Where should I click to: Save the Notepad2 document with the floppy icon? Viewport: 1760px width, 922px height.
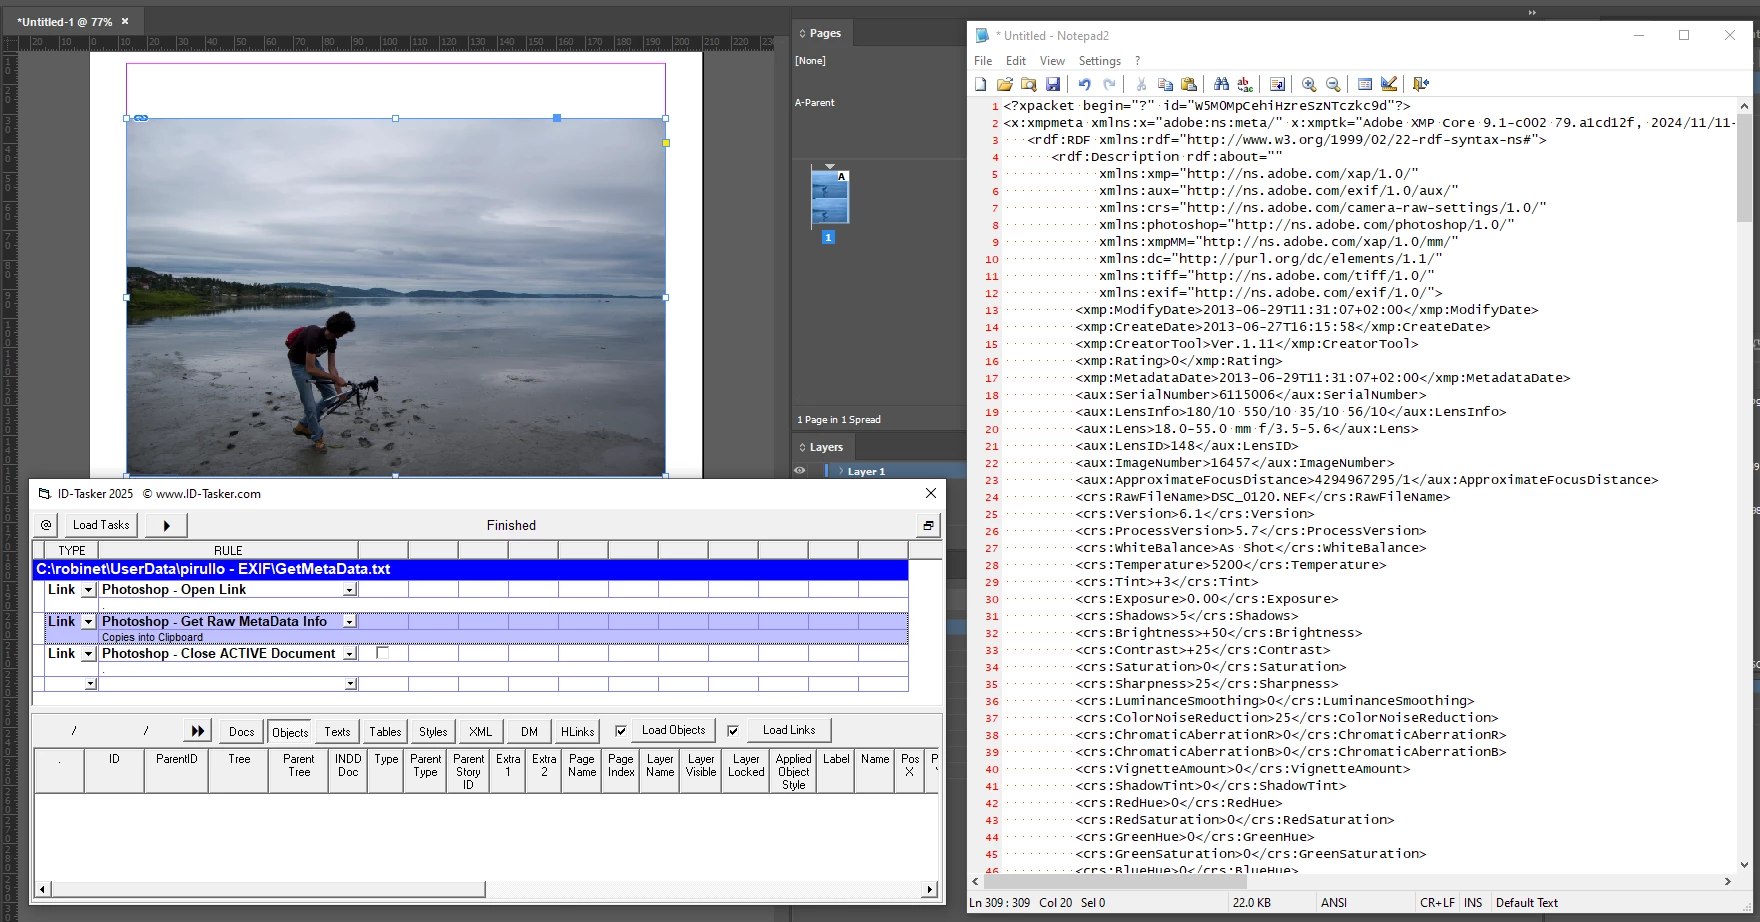point(1053,84)
